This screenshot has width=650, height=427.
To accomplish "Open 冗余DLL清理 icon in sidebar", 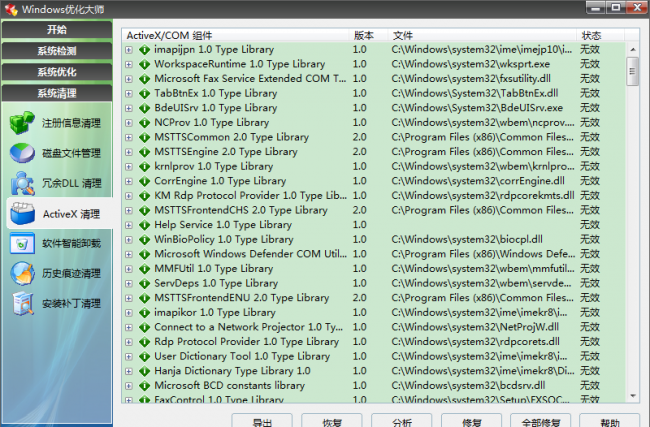I will click(x=22, y=183).
